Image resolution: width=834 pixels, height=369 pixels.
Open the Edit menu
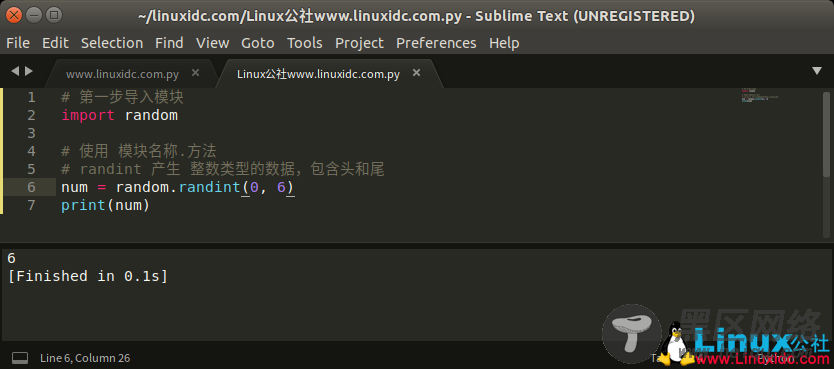click(x=55, y=43)
